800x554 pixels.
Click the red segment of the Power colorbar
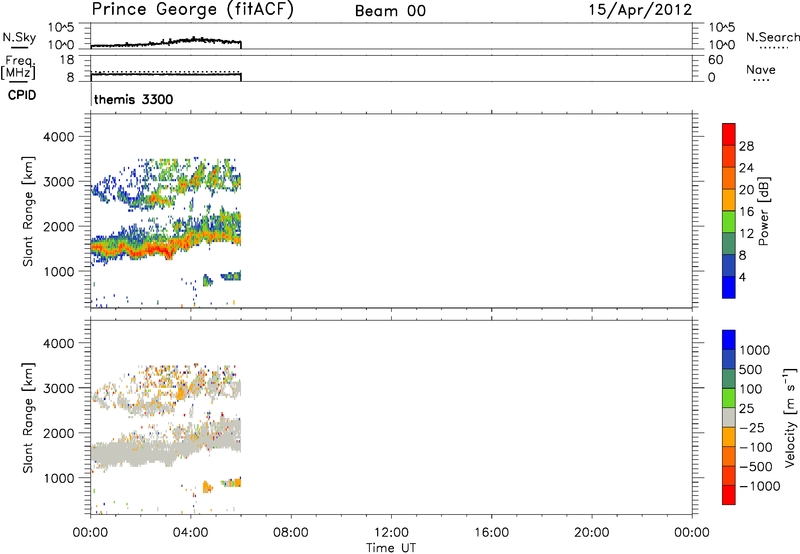729,134
